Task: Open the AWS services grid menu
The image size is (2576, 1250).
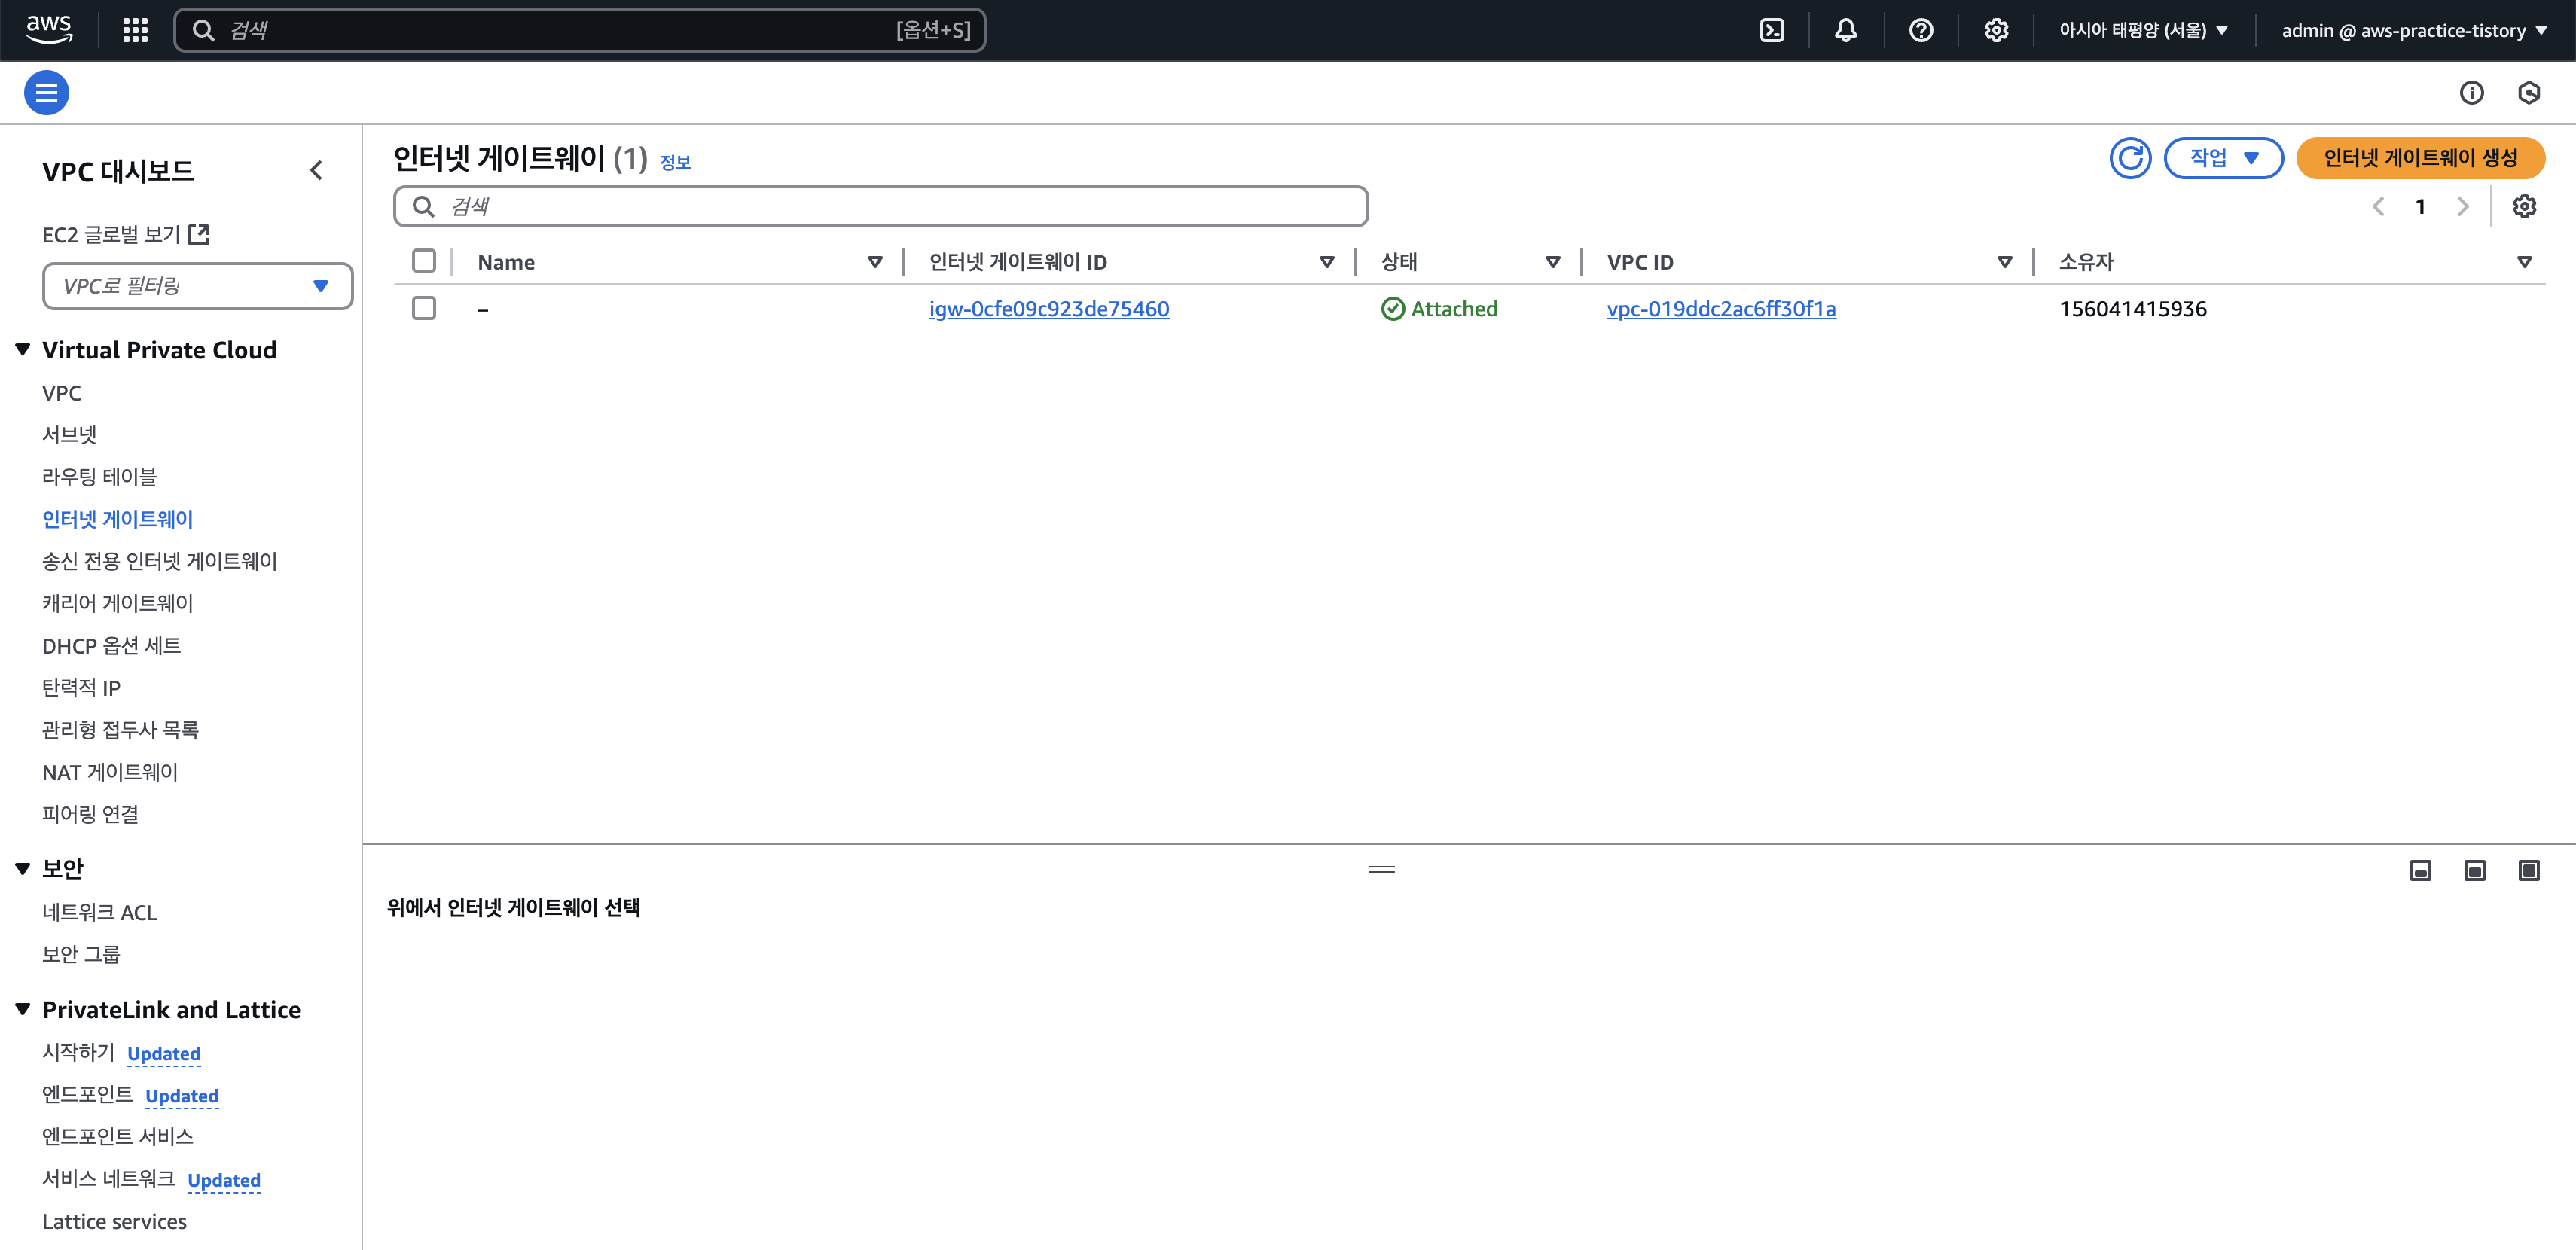Action: (x=135, y=30)
